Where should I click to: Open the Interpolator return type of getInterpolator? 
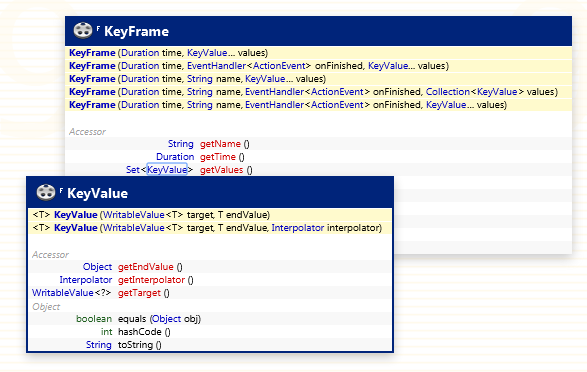pos(86,280)
